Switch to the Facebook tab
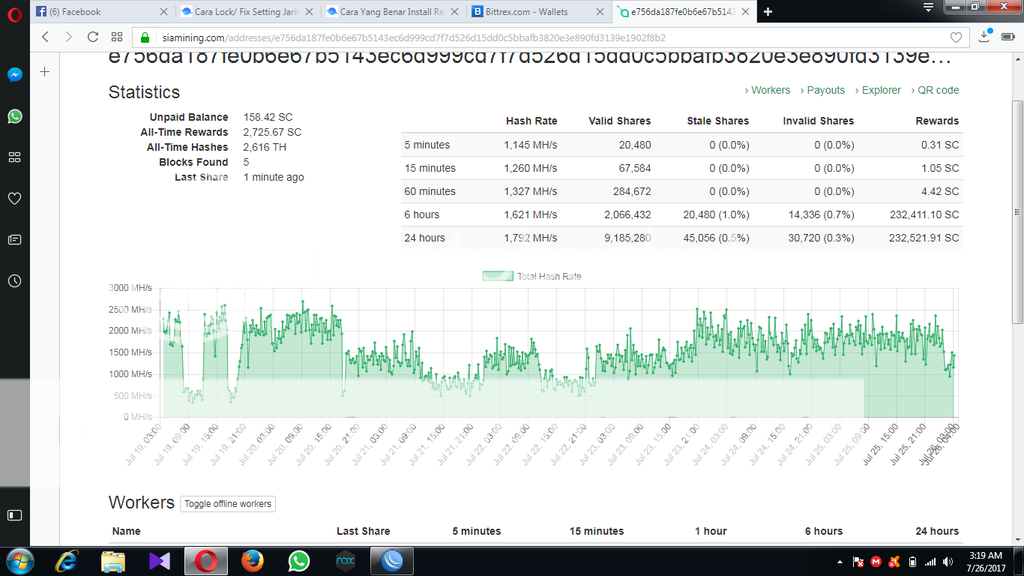This screenshot has width=1024, height=576. click(100, 12)
